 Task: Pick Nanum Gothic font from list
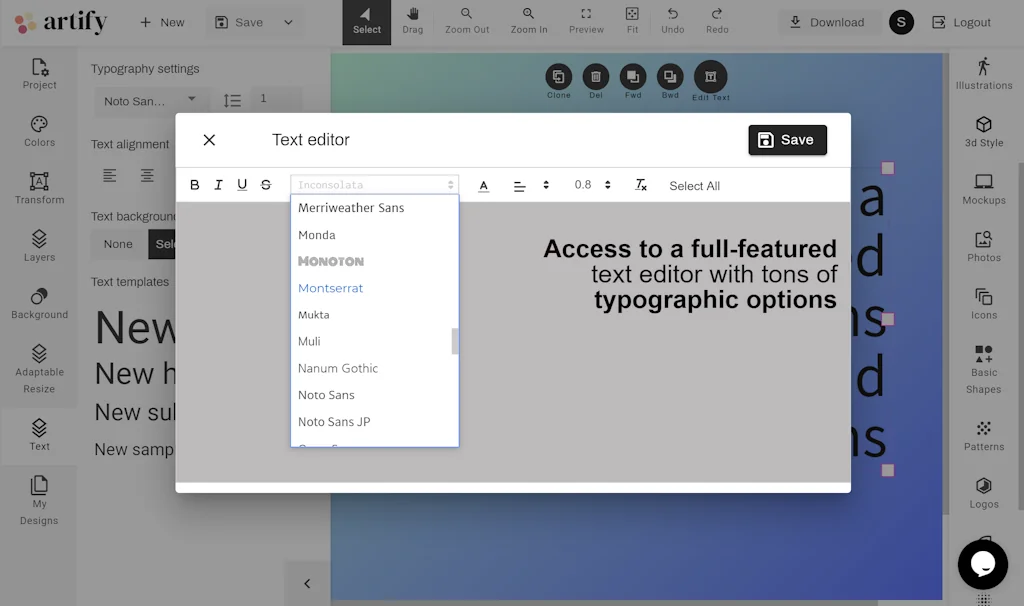click(338, 368)
